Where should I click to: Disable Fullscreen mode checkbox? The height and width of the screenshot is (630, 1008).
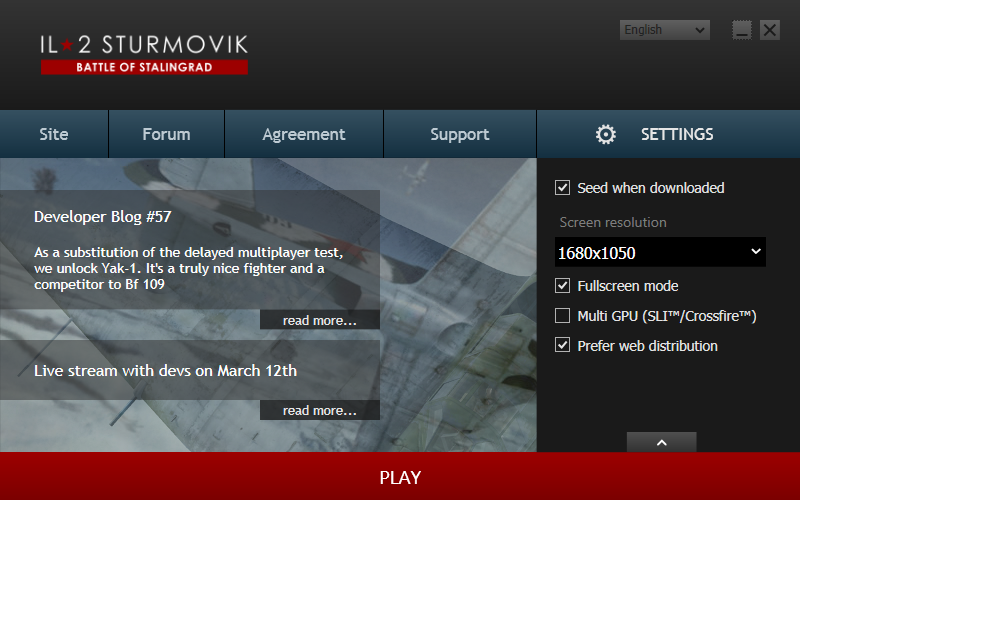coord(562,285)
